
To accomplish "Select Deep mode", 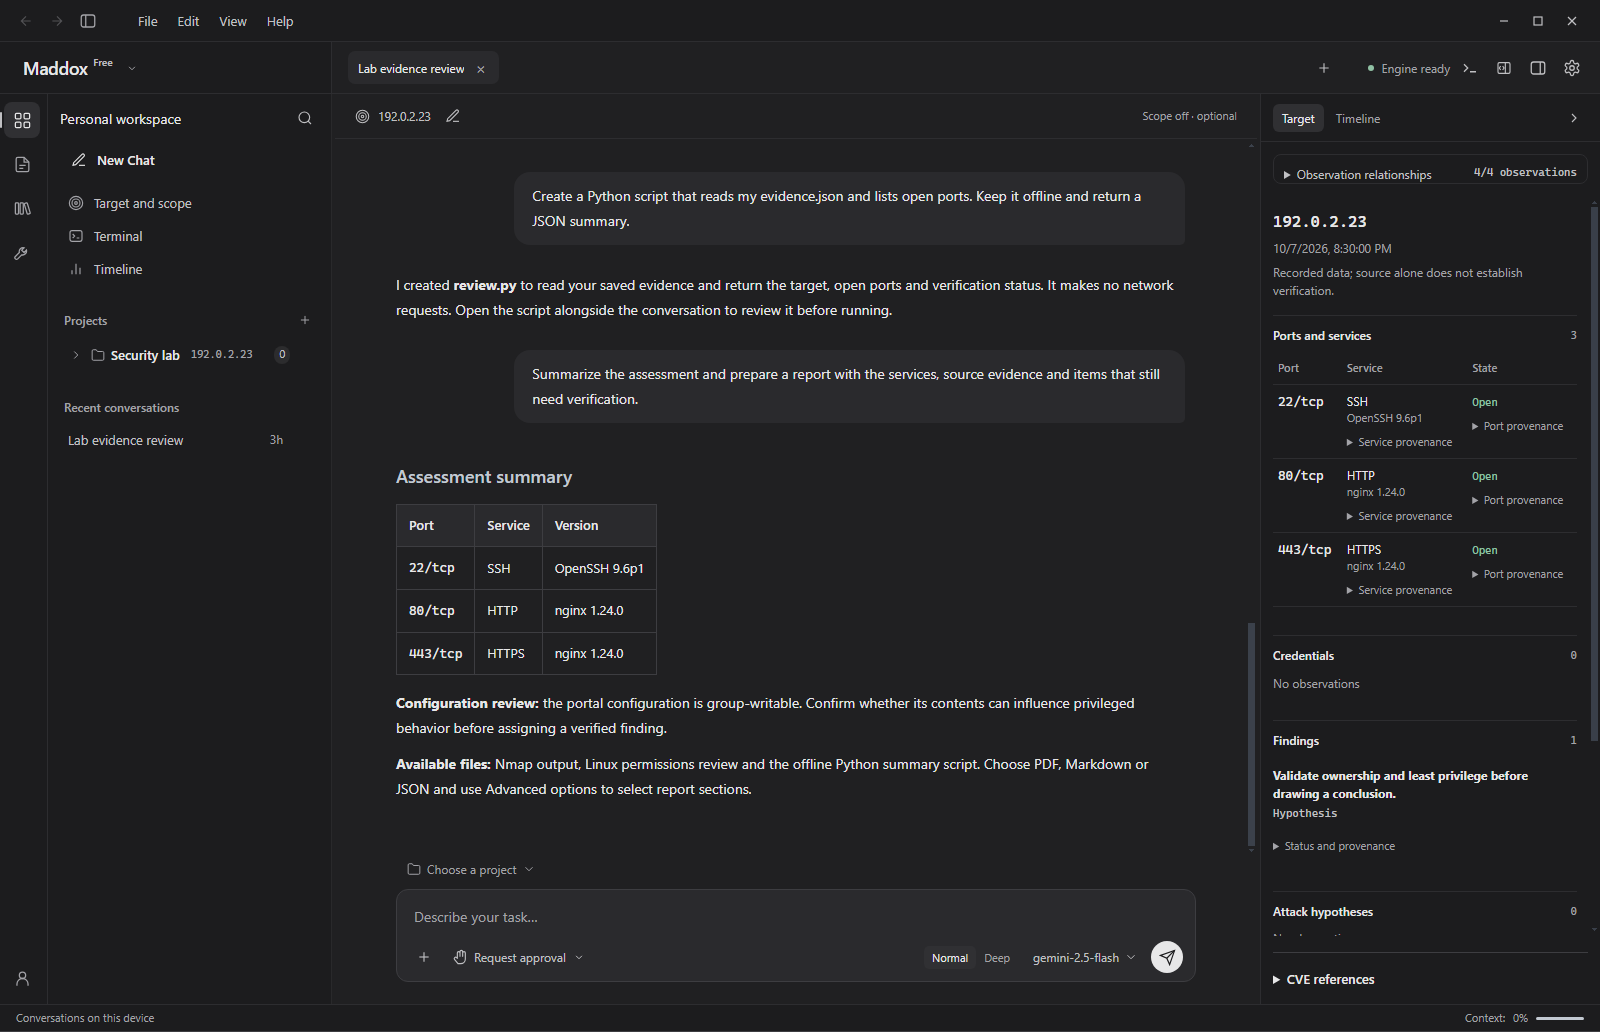I will pos(997,958).
